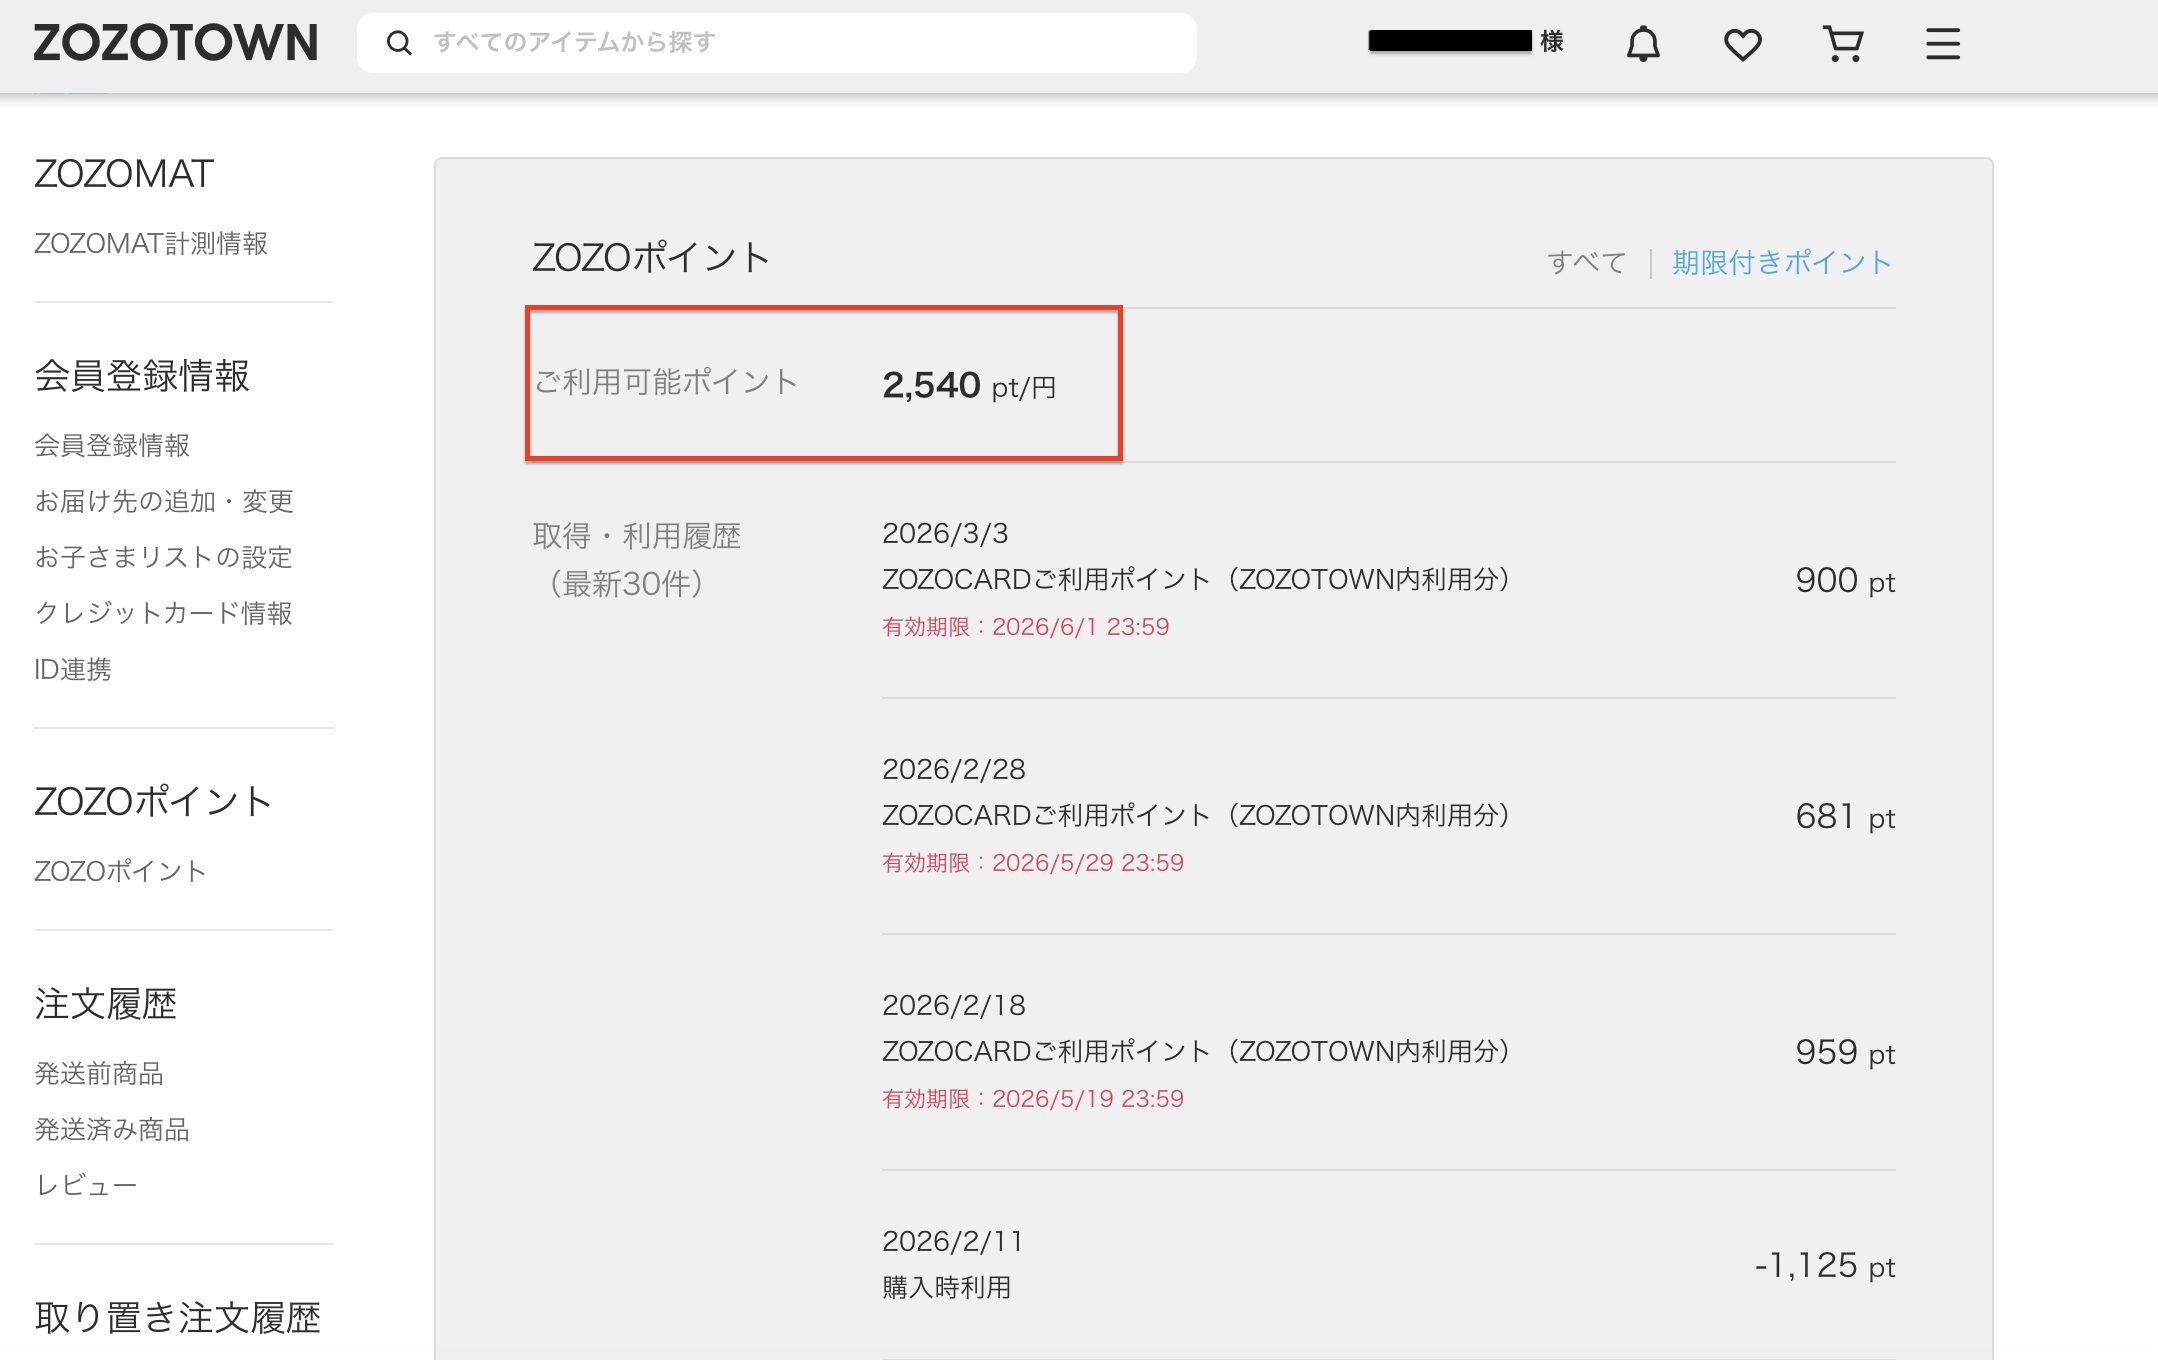Open the shopping cart
2158x1360 pixels.
tap(1842, 44)
